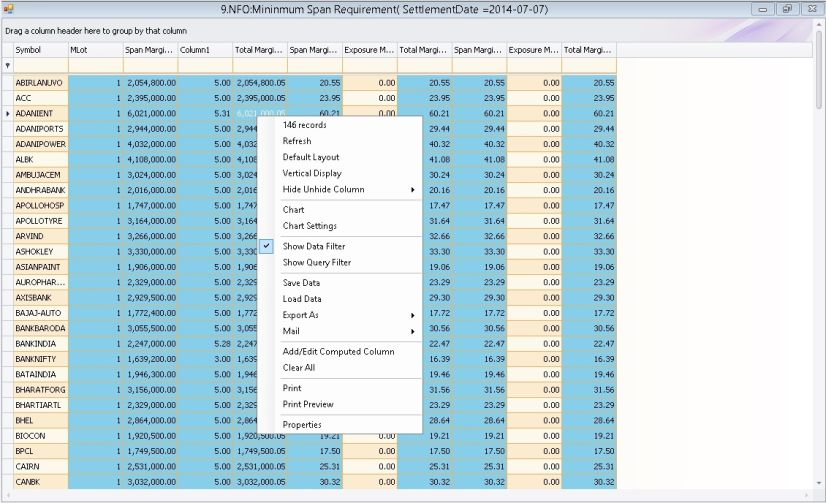This screenshot has width=826, height=503.
Task: Choose Refresh from the context menu
Action: click(297, 141)
